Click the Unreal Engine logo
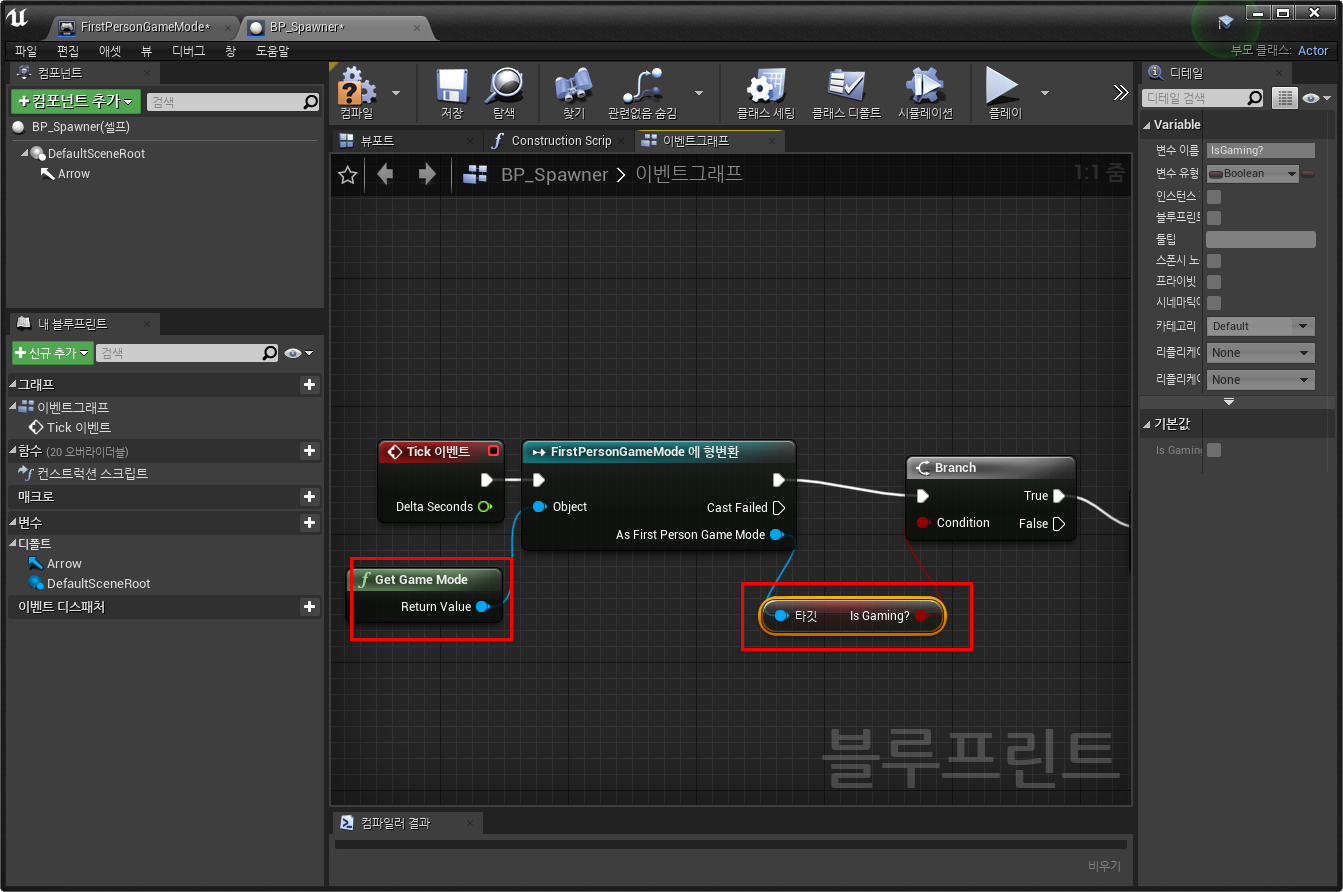The image size is (1343, 892). [x=17, y=18]
